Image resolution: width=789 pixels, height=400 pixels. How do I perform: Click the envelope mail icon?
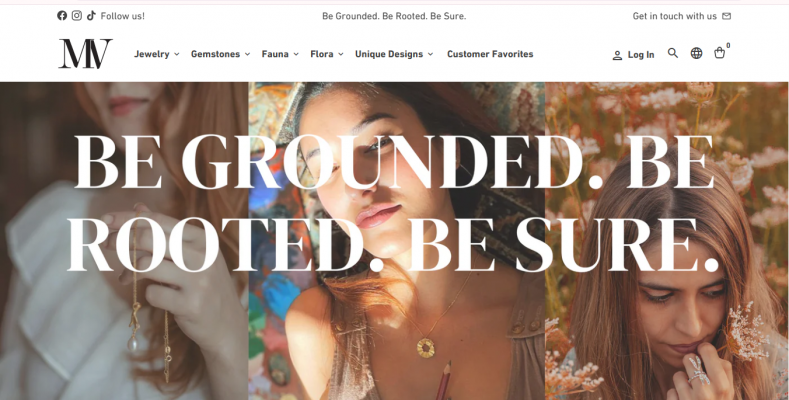click(x=726, y=16)
